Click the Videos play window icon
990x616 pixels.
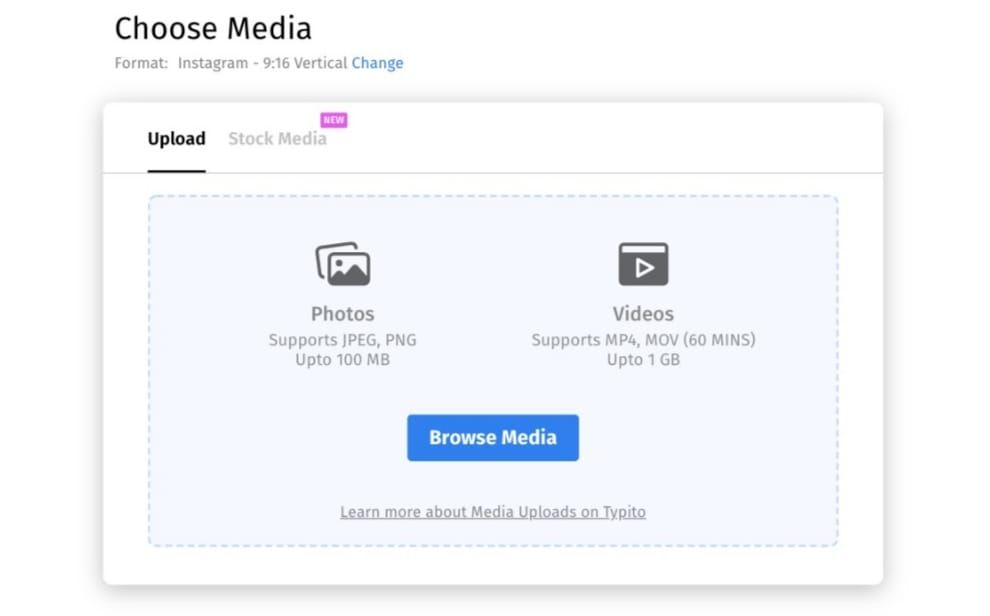pos(643,264)
